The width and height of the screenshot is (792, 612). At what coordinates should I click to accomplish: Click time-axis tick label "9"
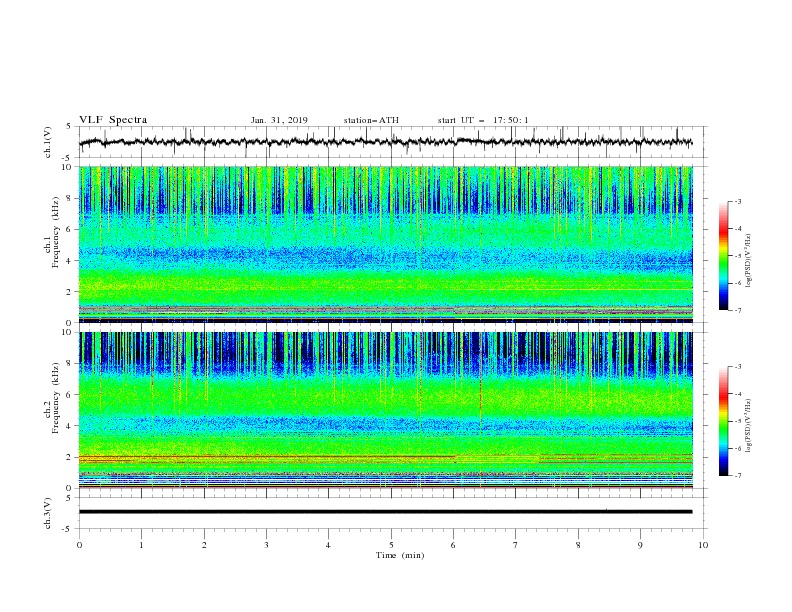pos(640,545)
